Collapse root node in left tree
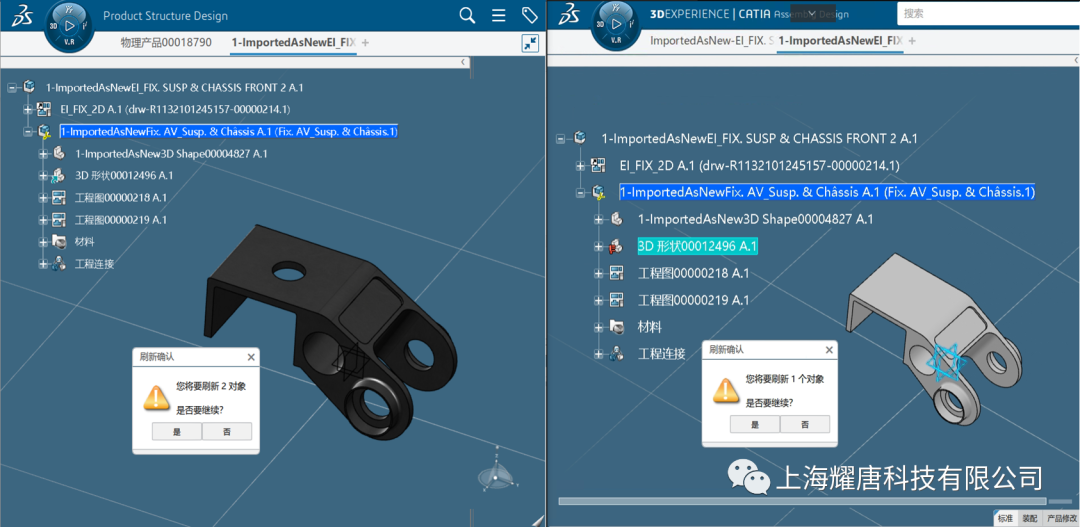Screen dimensions: 1080x527 click(x=12, y=87)
